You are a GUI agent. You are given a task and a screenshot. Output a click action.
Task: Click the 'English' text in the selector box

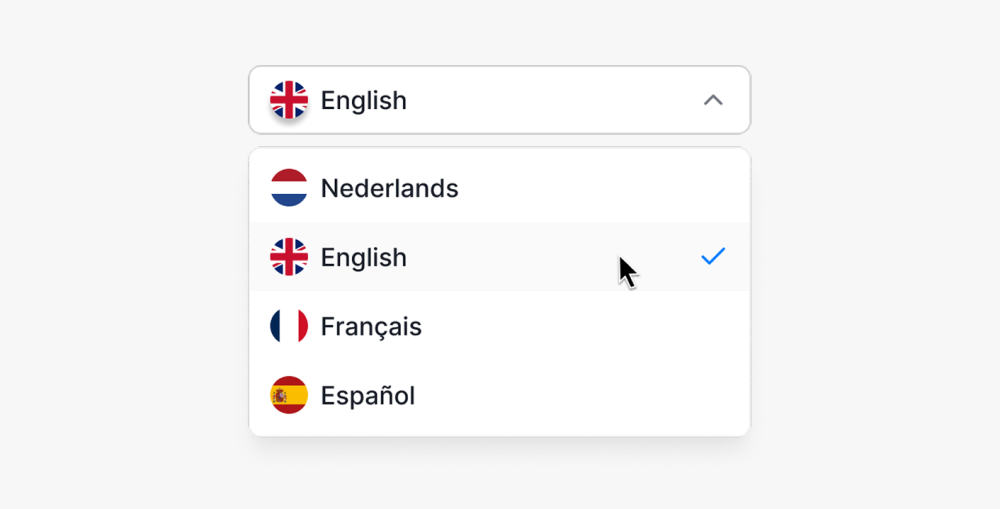click(x=364, y=100)
